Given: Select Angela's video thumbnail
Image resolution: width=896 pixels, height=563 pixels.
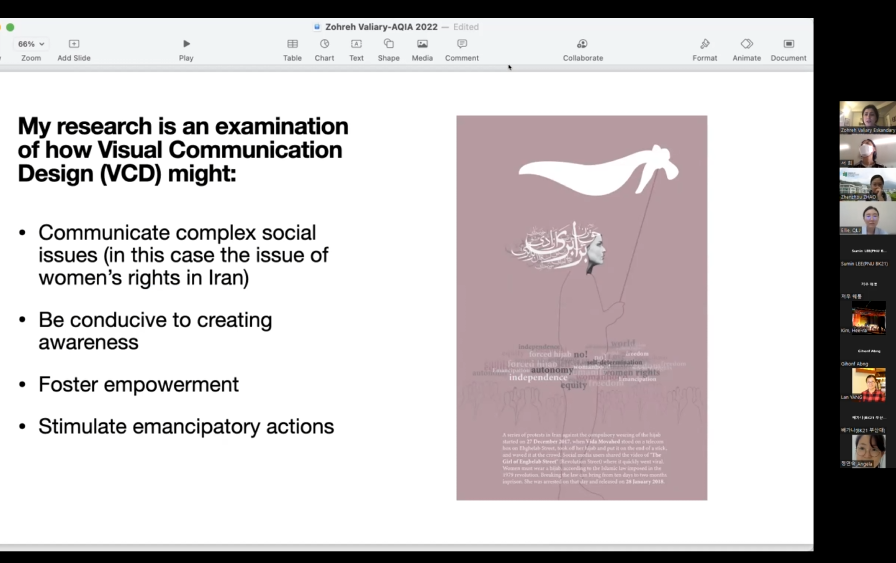Looking at the screenshot, I should click(867, 451).
